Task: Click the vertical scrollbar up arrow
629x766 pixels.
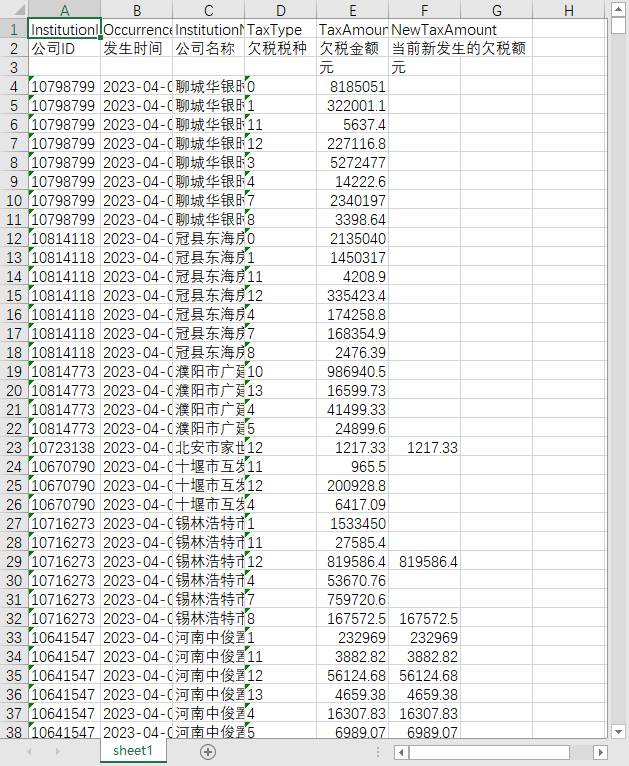Action: click(618, 9)
